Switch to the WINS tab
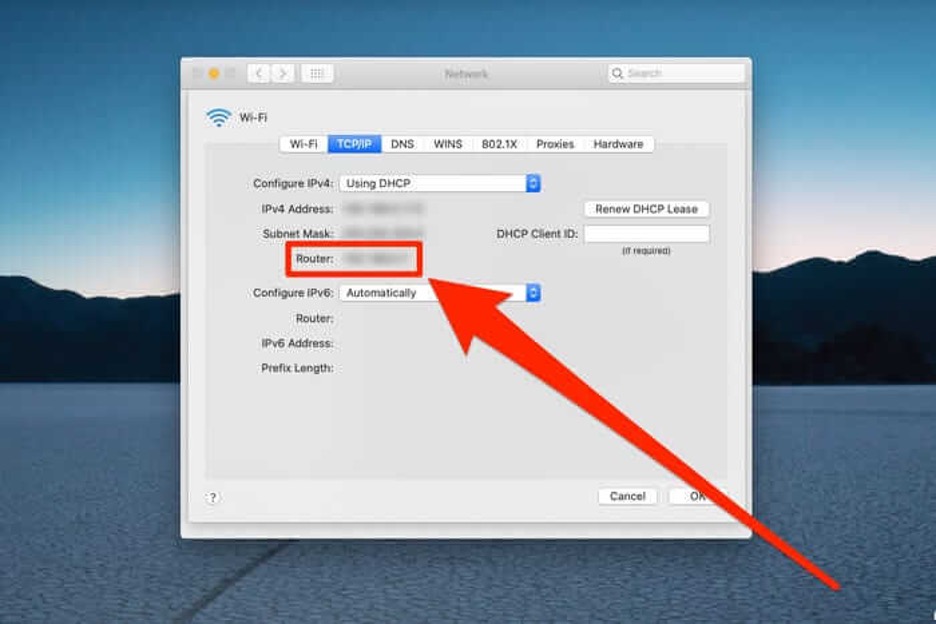The width and height of the screenshot is (936, 624). coord(448,144)
